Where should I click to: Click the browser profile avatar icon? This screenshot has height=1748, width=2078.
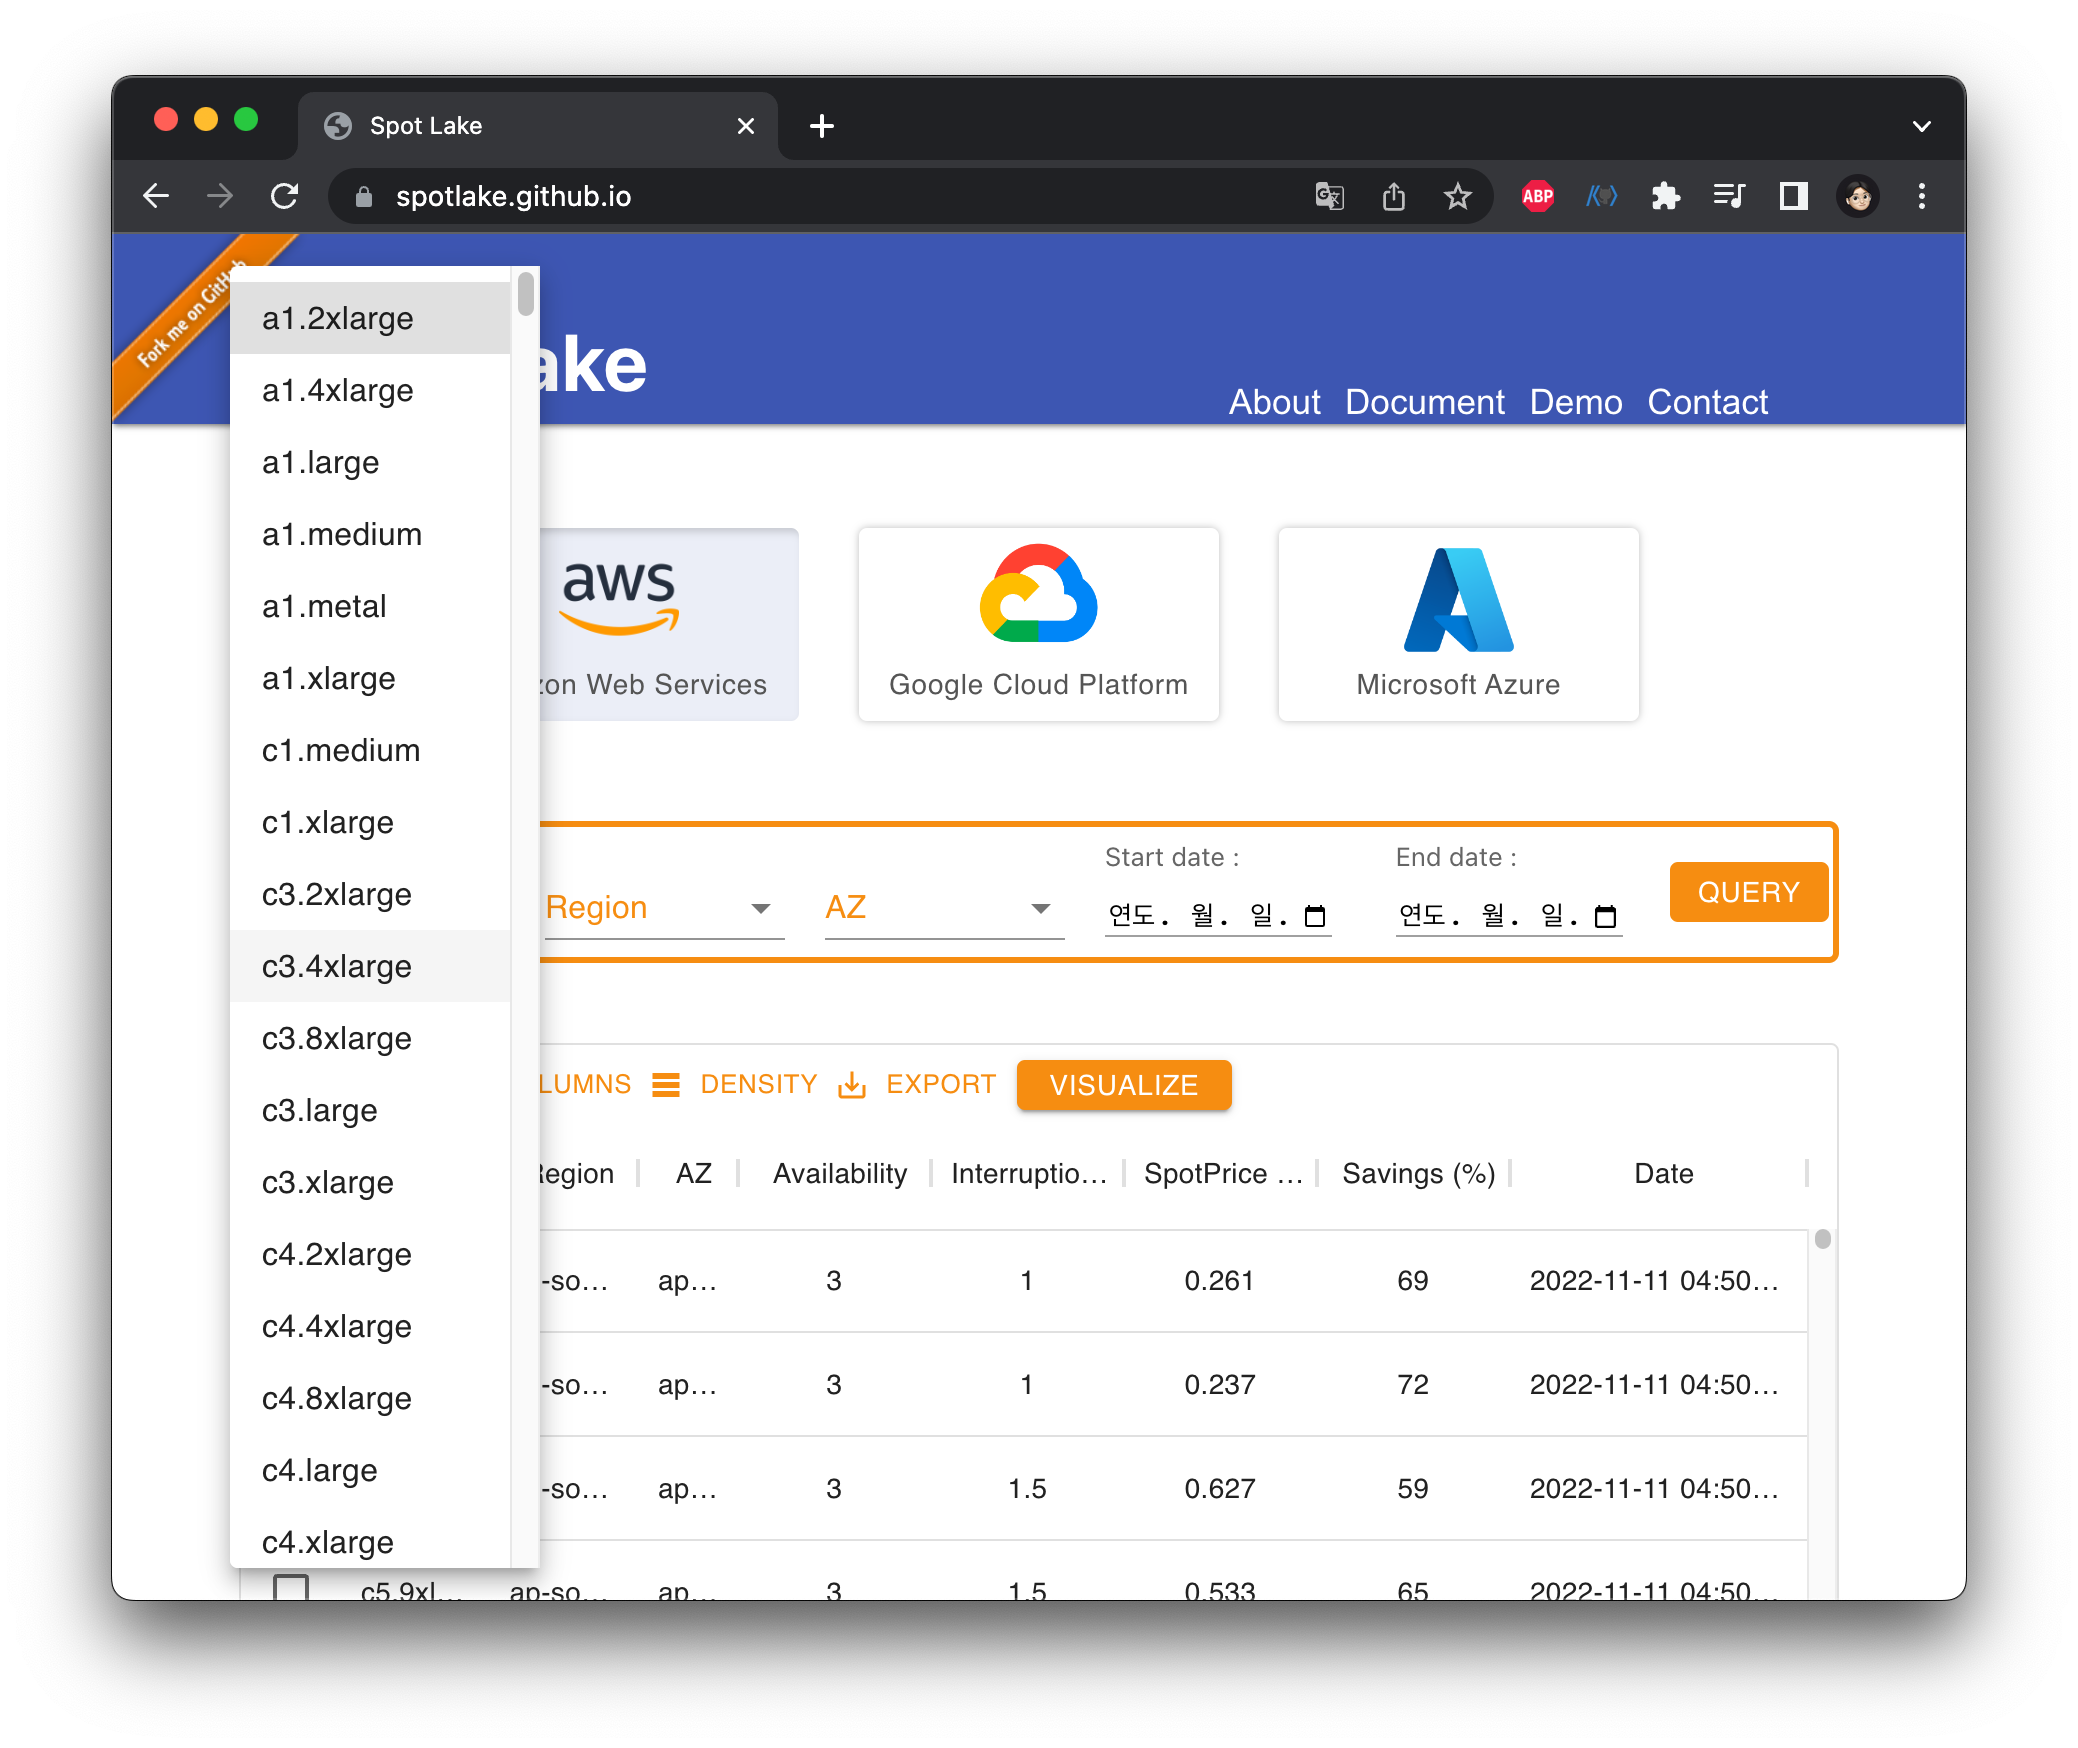click(1858, 196)
